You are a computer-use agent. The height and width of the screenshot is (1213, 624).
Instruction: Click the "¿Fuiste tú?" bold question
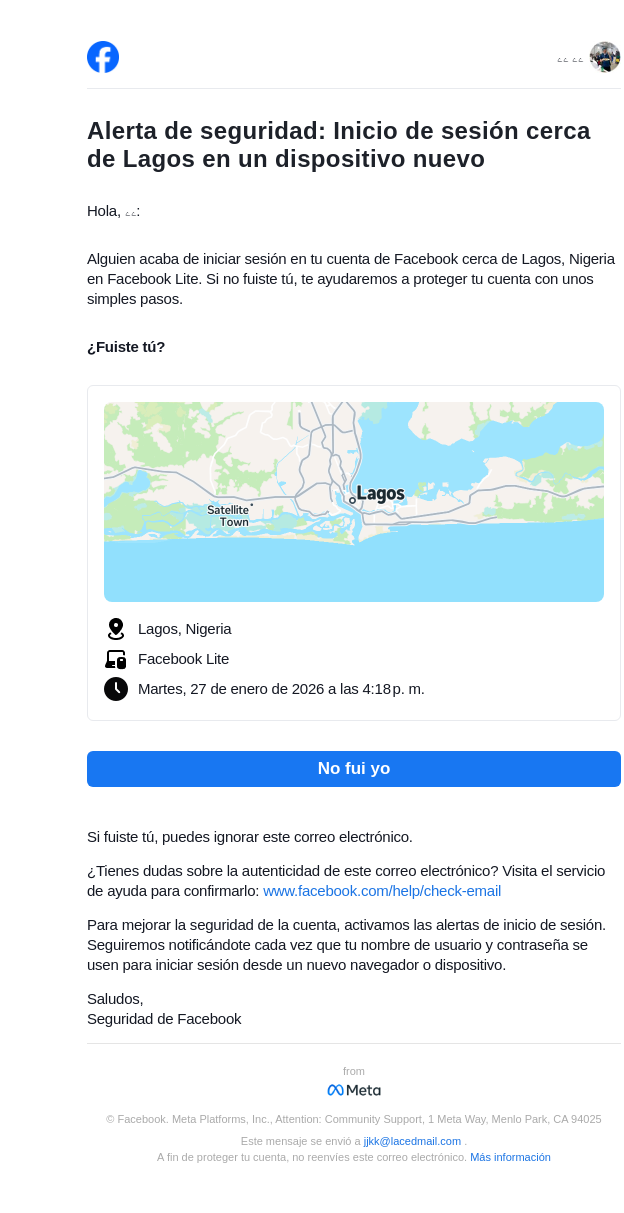click(126, 347)
